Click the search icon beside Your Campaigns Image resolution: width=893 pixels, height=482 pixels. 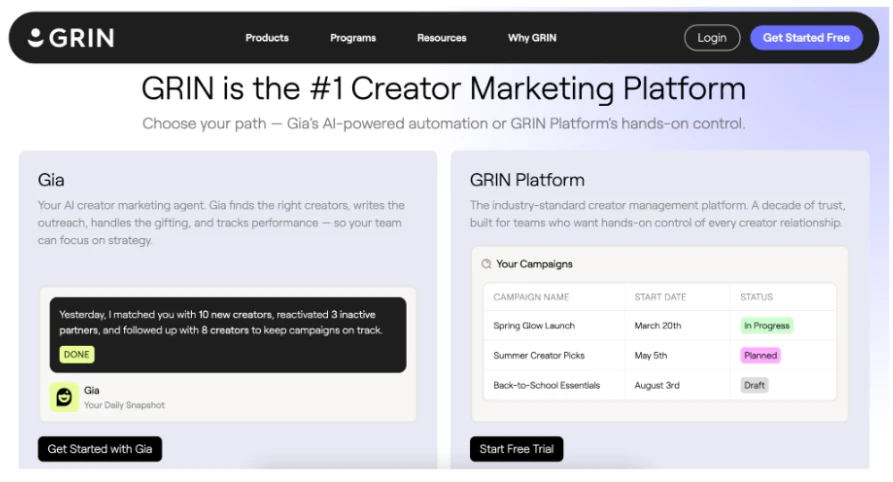(486, 264)
